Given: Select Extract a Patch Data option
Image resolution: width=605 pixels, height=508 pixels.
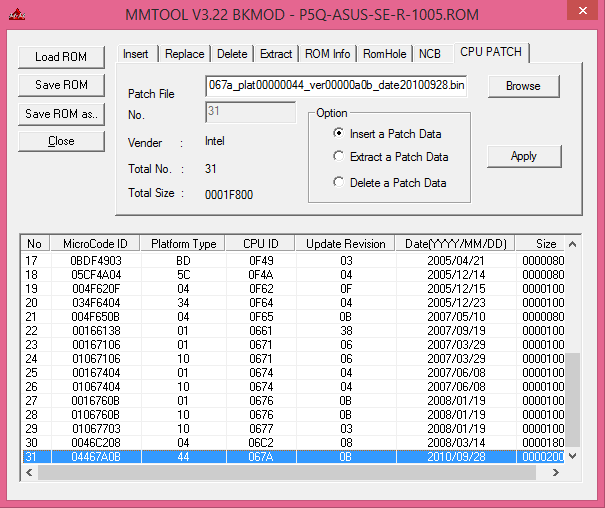Looking at the screenshot, I should coord(390,157).
